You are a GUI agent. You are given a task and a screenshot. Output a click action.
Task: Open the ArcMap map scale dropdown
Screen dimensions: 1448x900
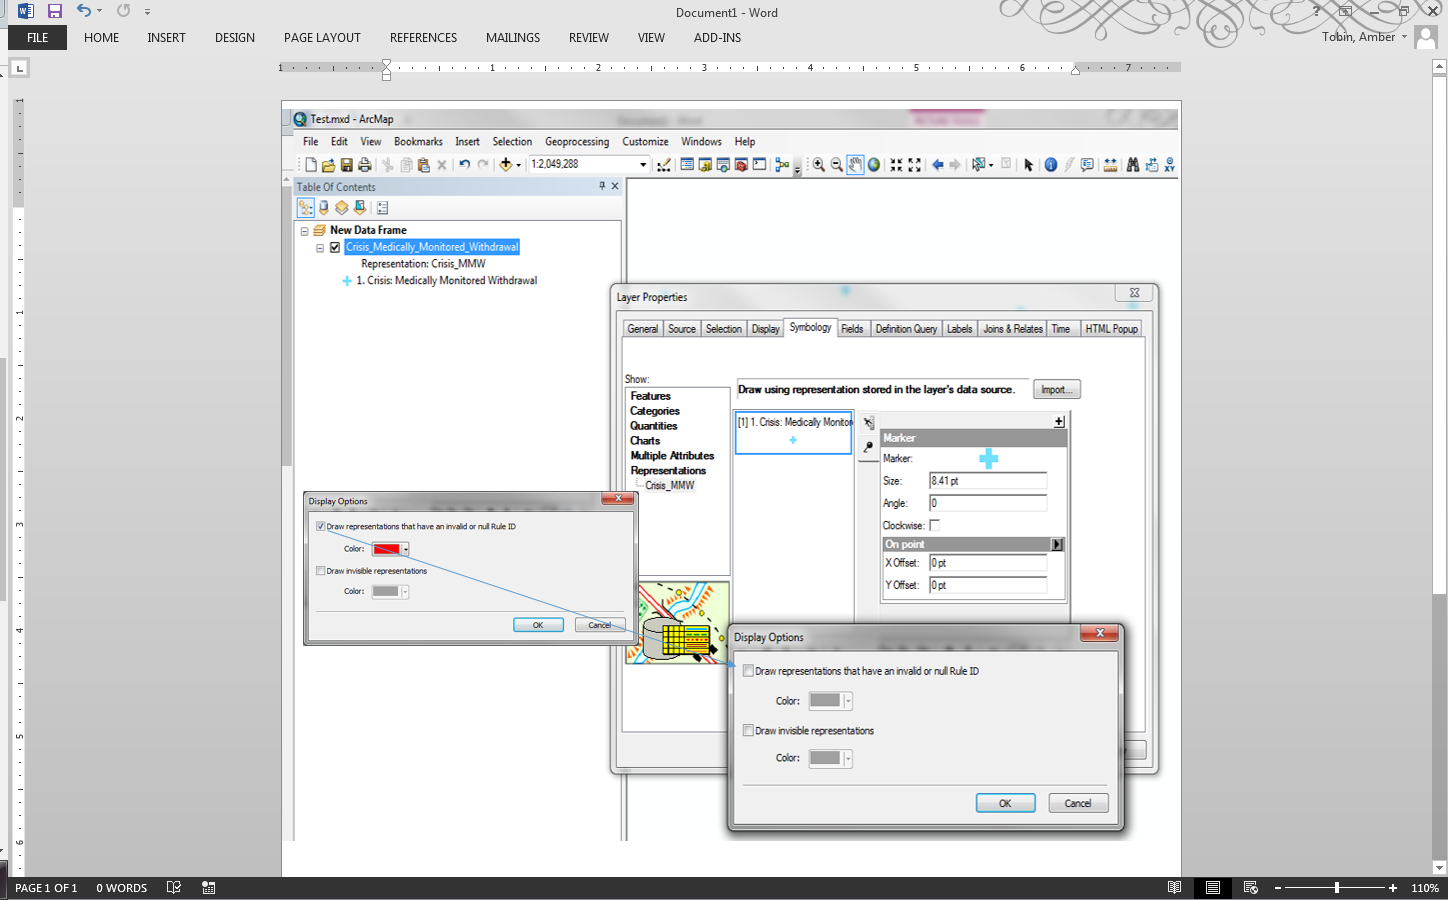(x=643, y=165)
